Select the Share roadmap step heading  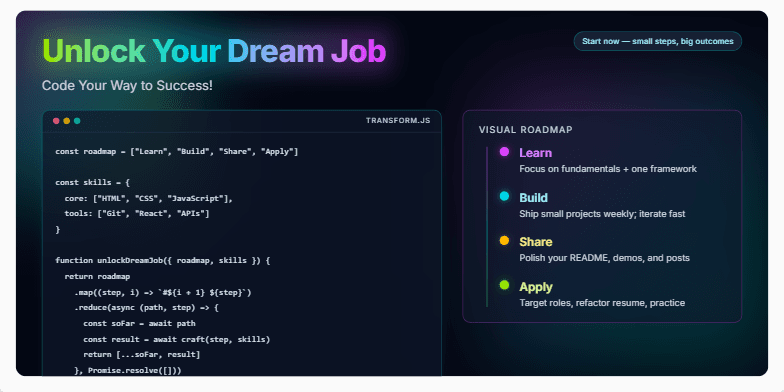(536, 242)
